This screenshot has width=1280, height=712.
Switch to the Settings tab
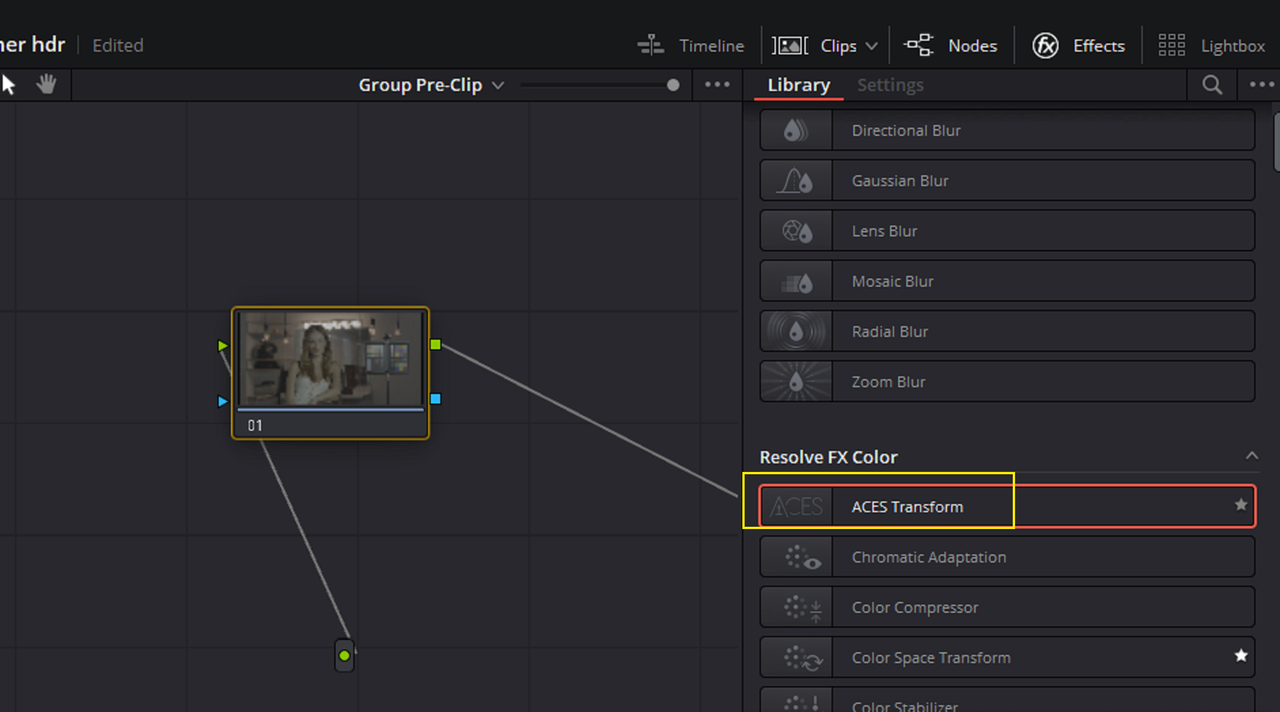click(x=890, y=85)
